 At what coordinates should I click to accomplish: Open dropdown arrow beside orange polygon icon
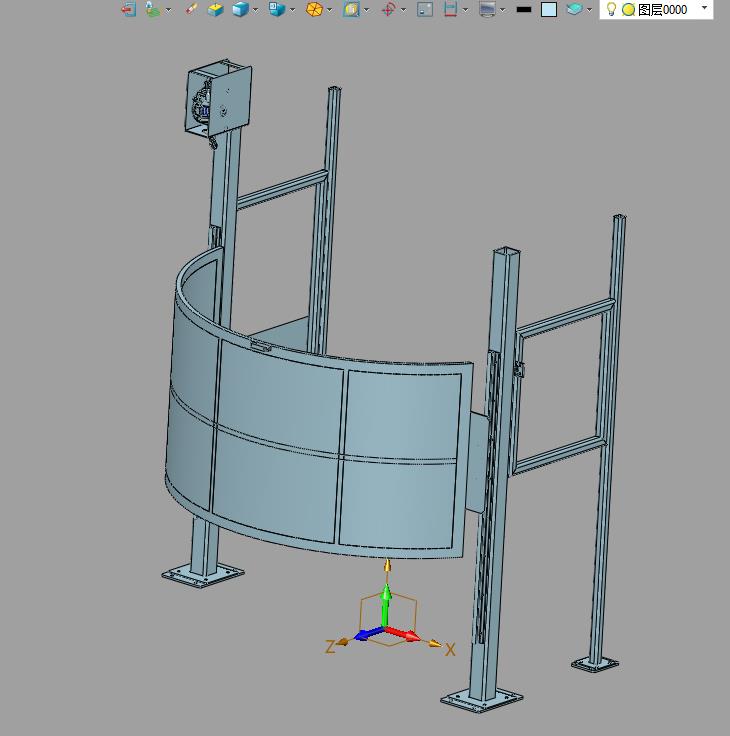click(x=330, y=10)
